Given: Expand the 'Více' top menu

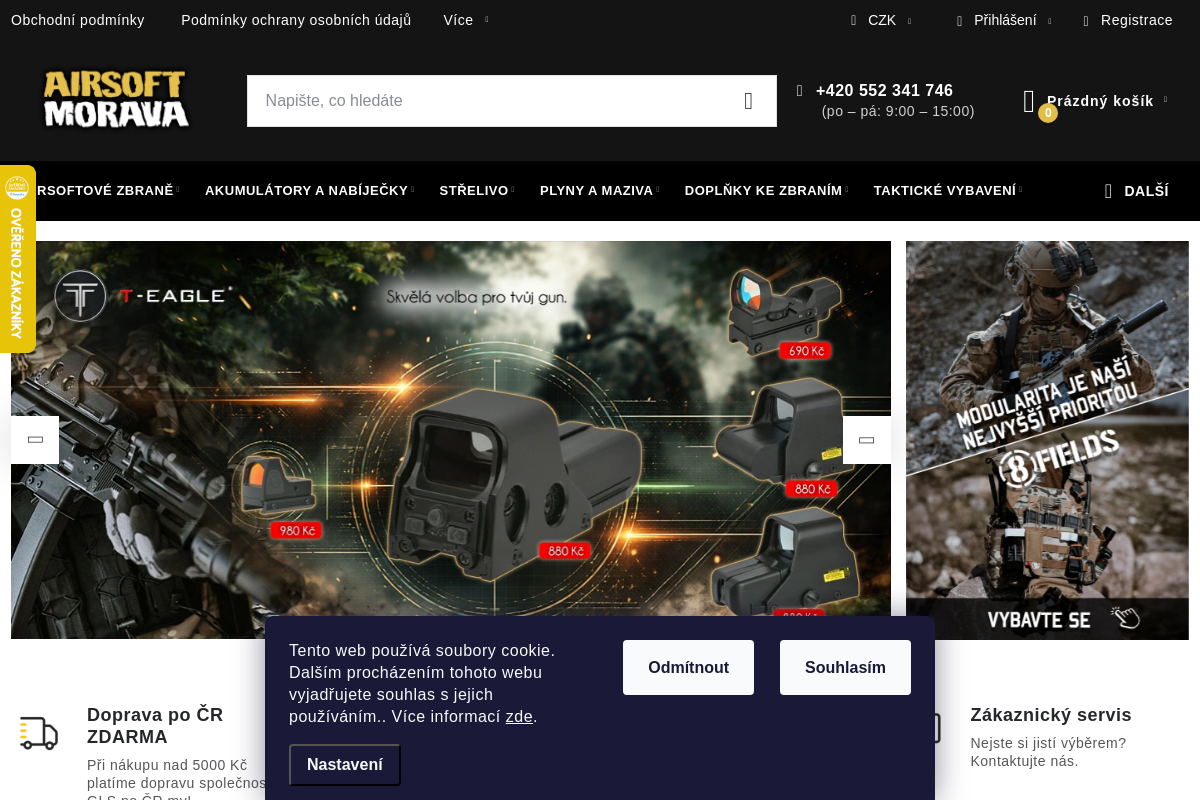Looking at the screenshot, I should (466, 20).
